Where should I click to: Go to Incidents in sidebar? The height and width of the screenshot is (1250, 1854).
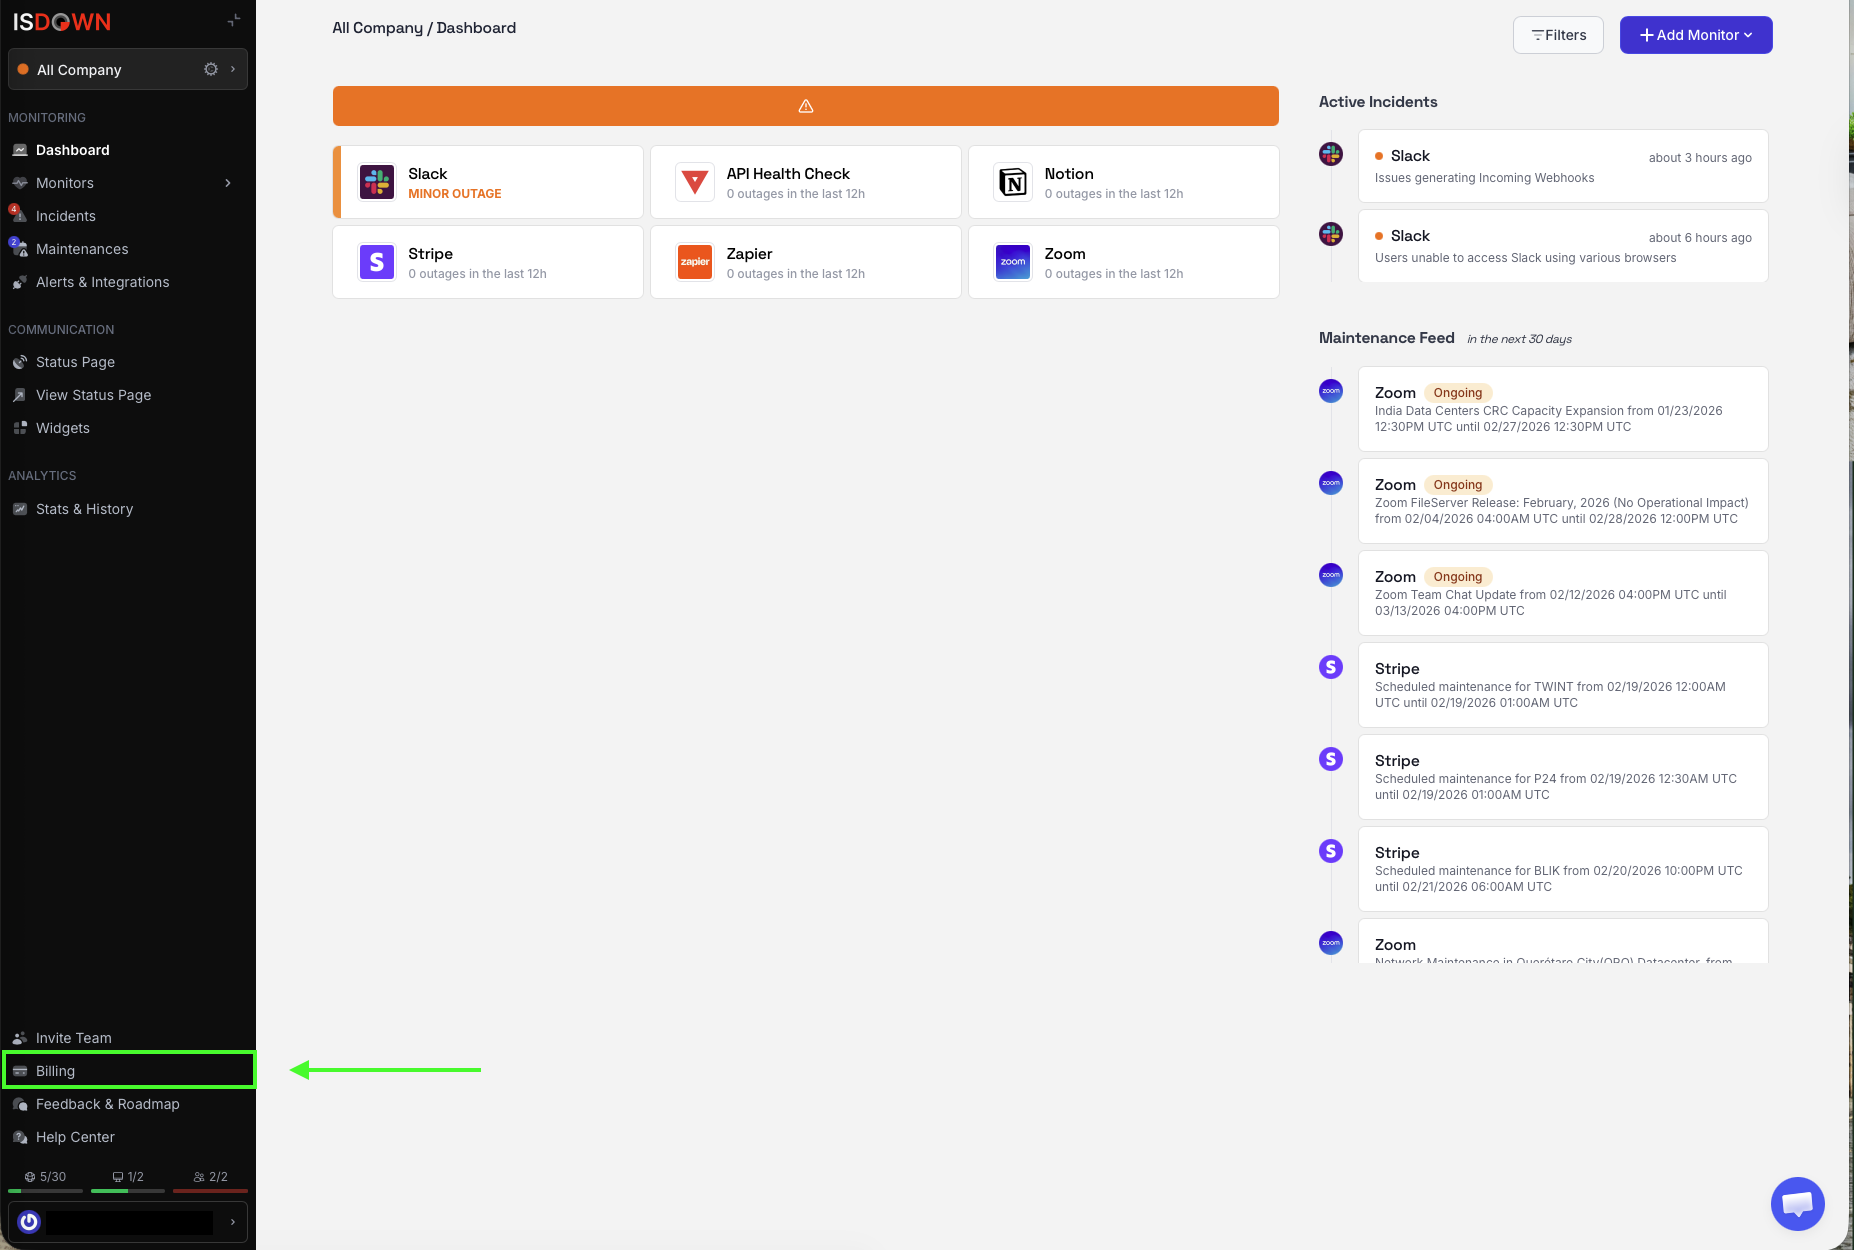[66, 216]
